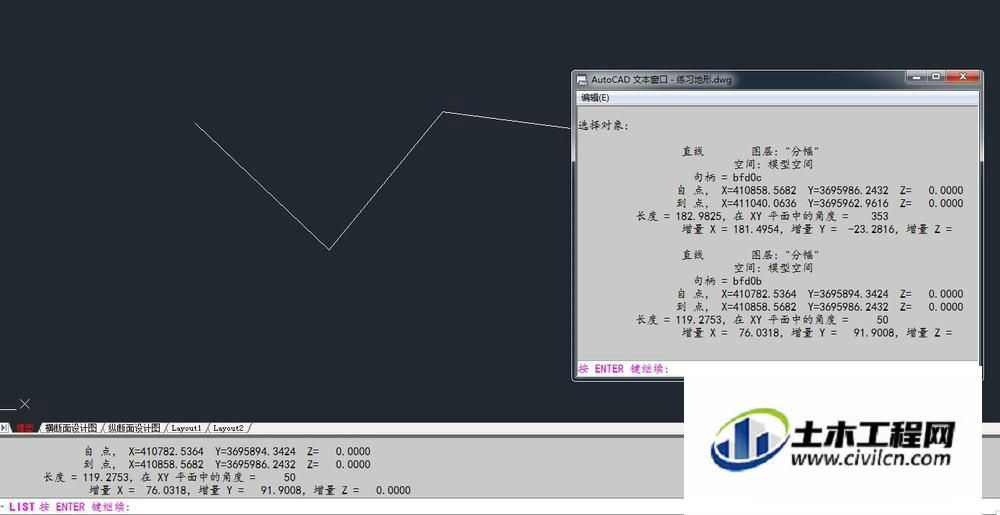The width and height of the screenshot is (1000, 515).
Task: Click the 到 点 X=411040.0636 line
Action: pos(820,203)
